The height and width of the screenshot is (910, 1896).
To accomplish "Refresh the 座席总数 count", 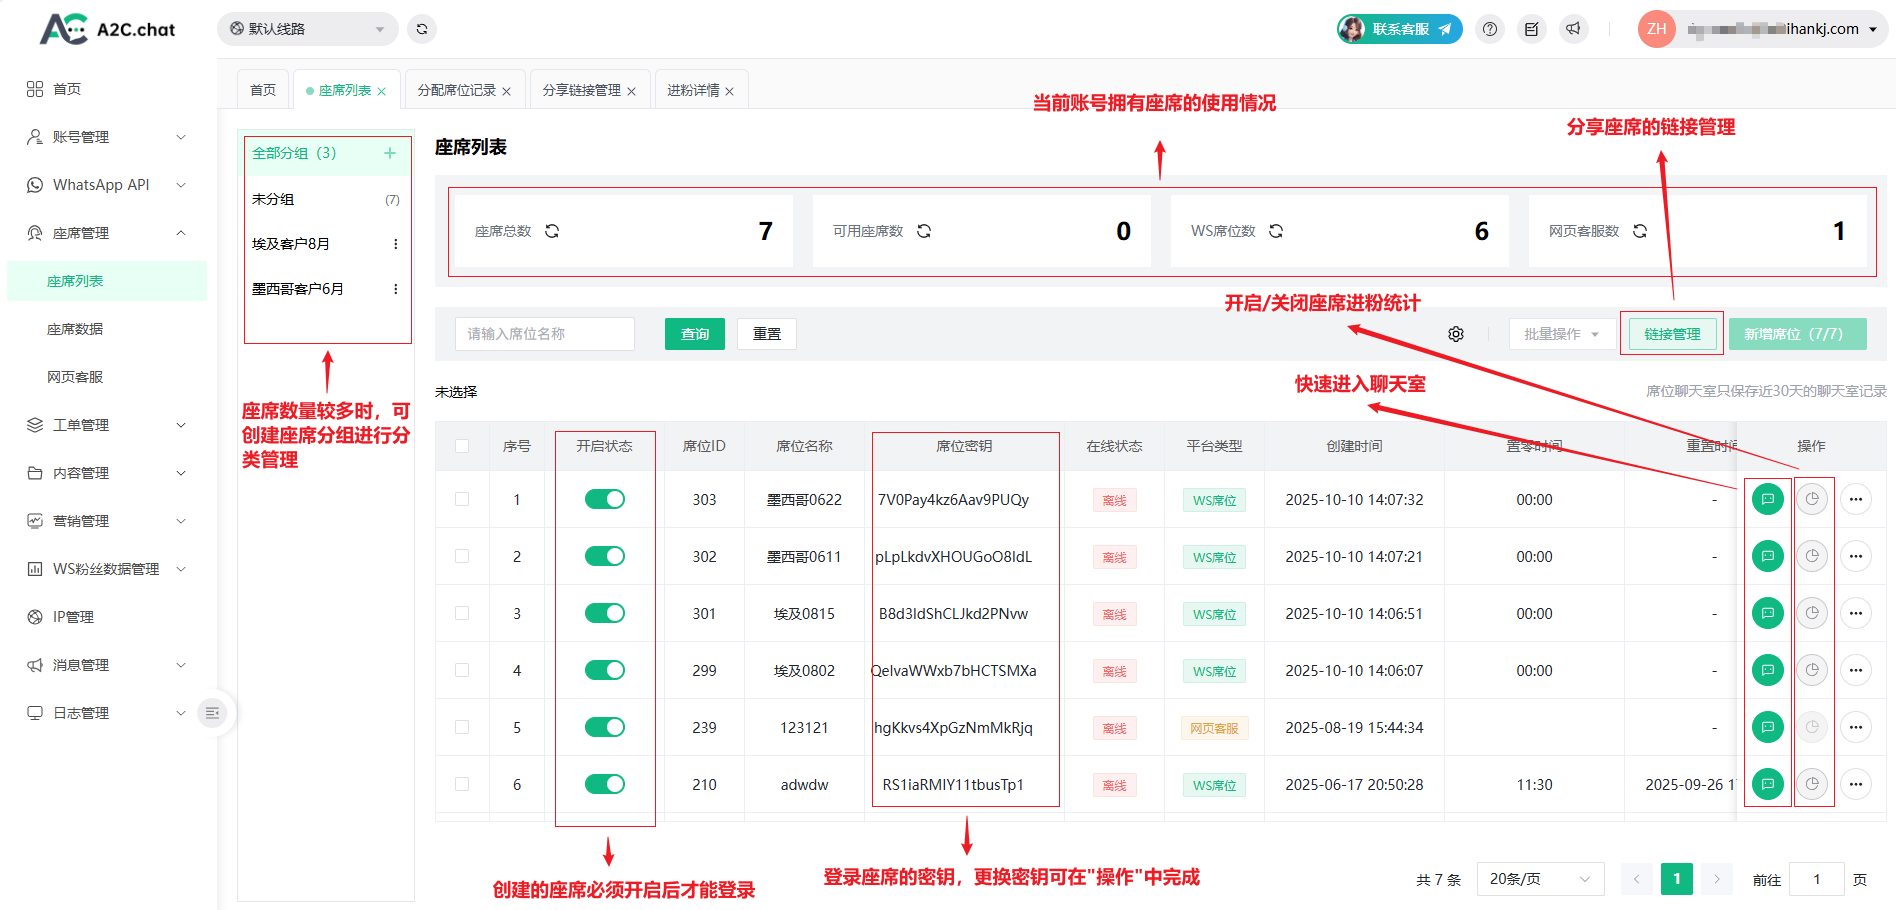I will 552,231.
